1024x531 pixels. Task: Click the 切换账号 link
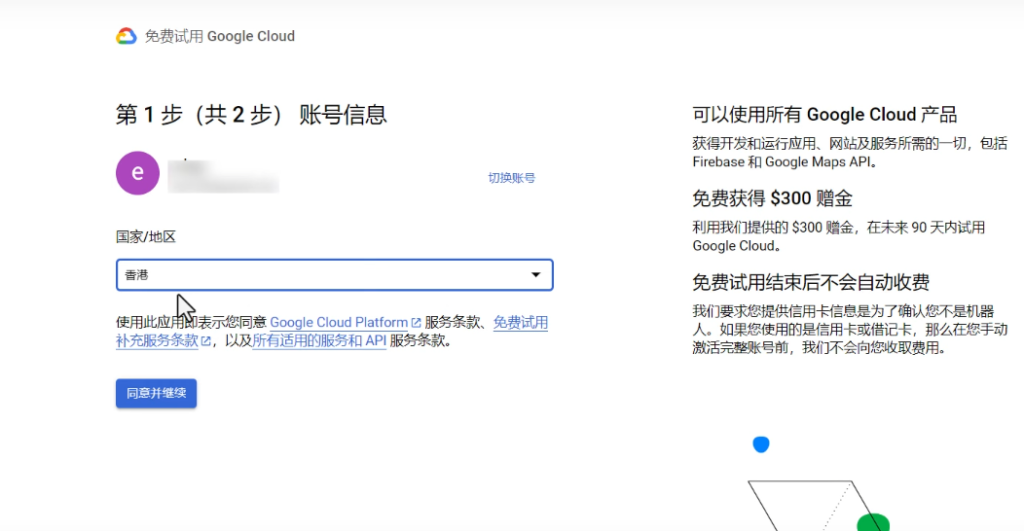pyautogui.click(x=511, y=178)
